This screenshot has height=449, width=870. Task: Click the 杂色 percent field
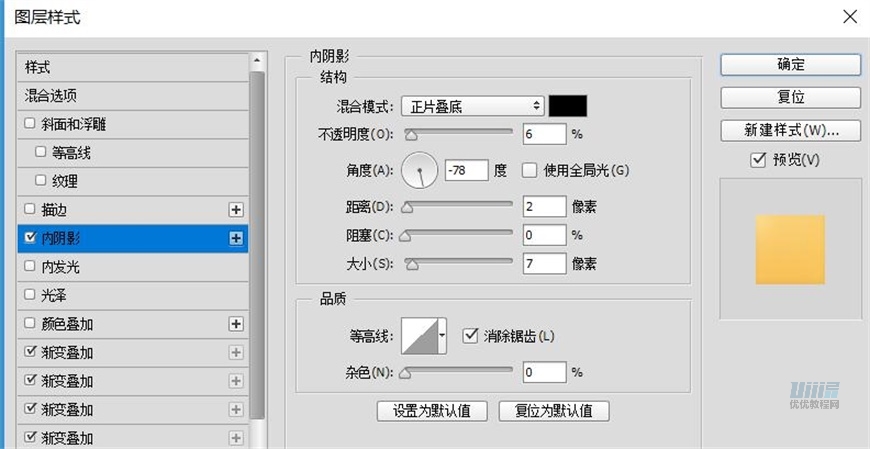pos(544,372)
